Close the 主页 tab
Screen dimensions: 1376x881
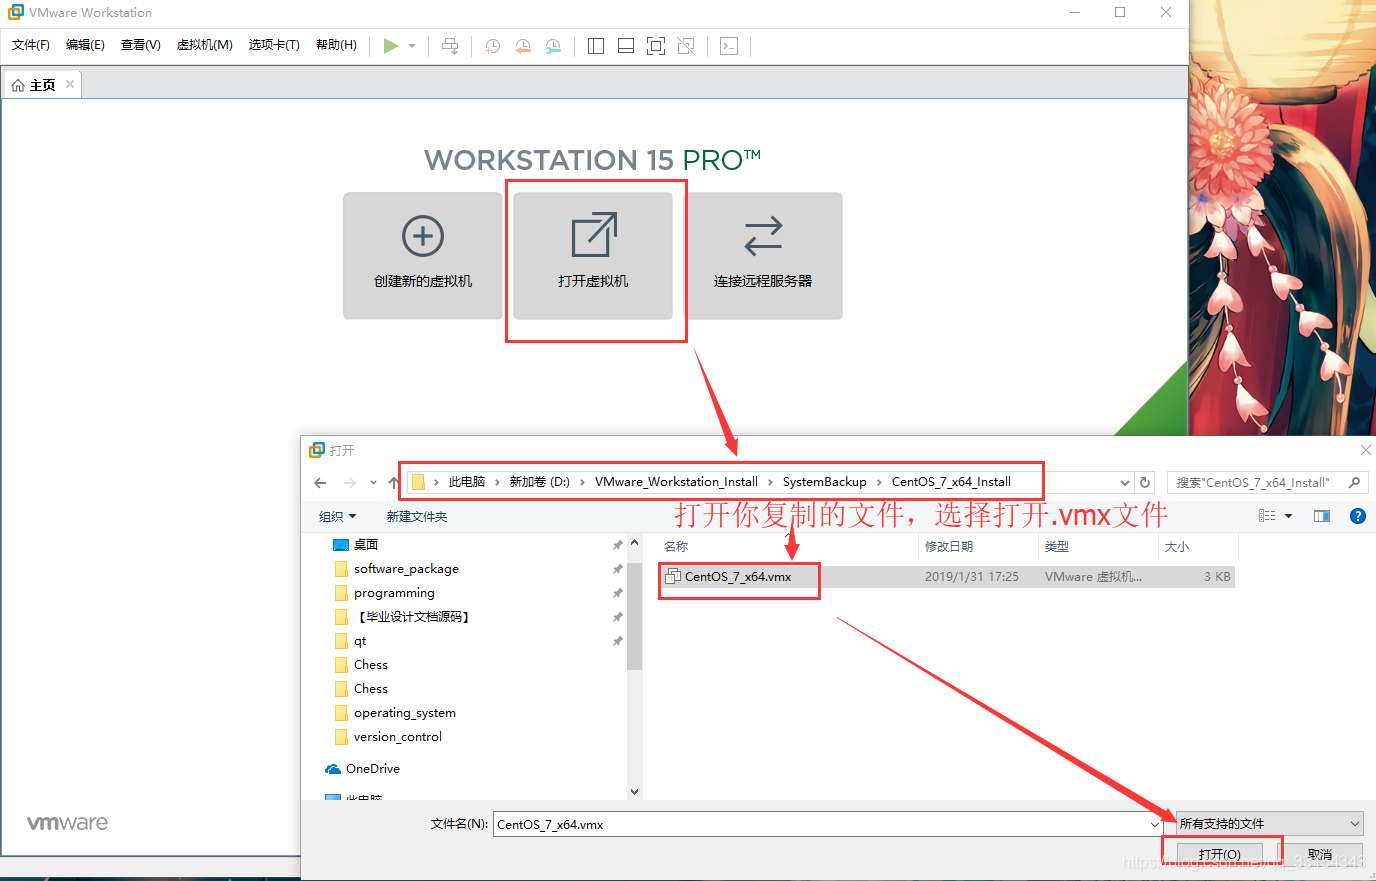[x=70, y=84]
